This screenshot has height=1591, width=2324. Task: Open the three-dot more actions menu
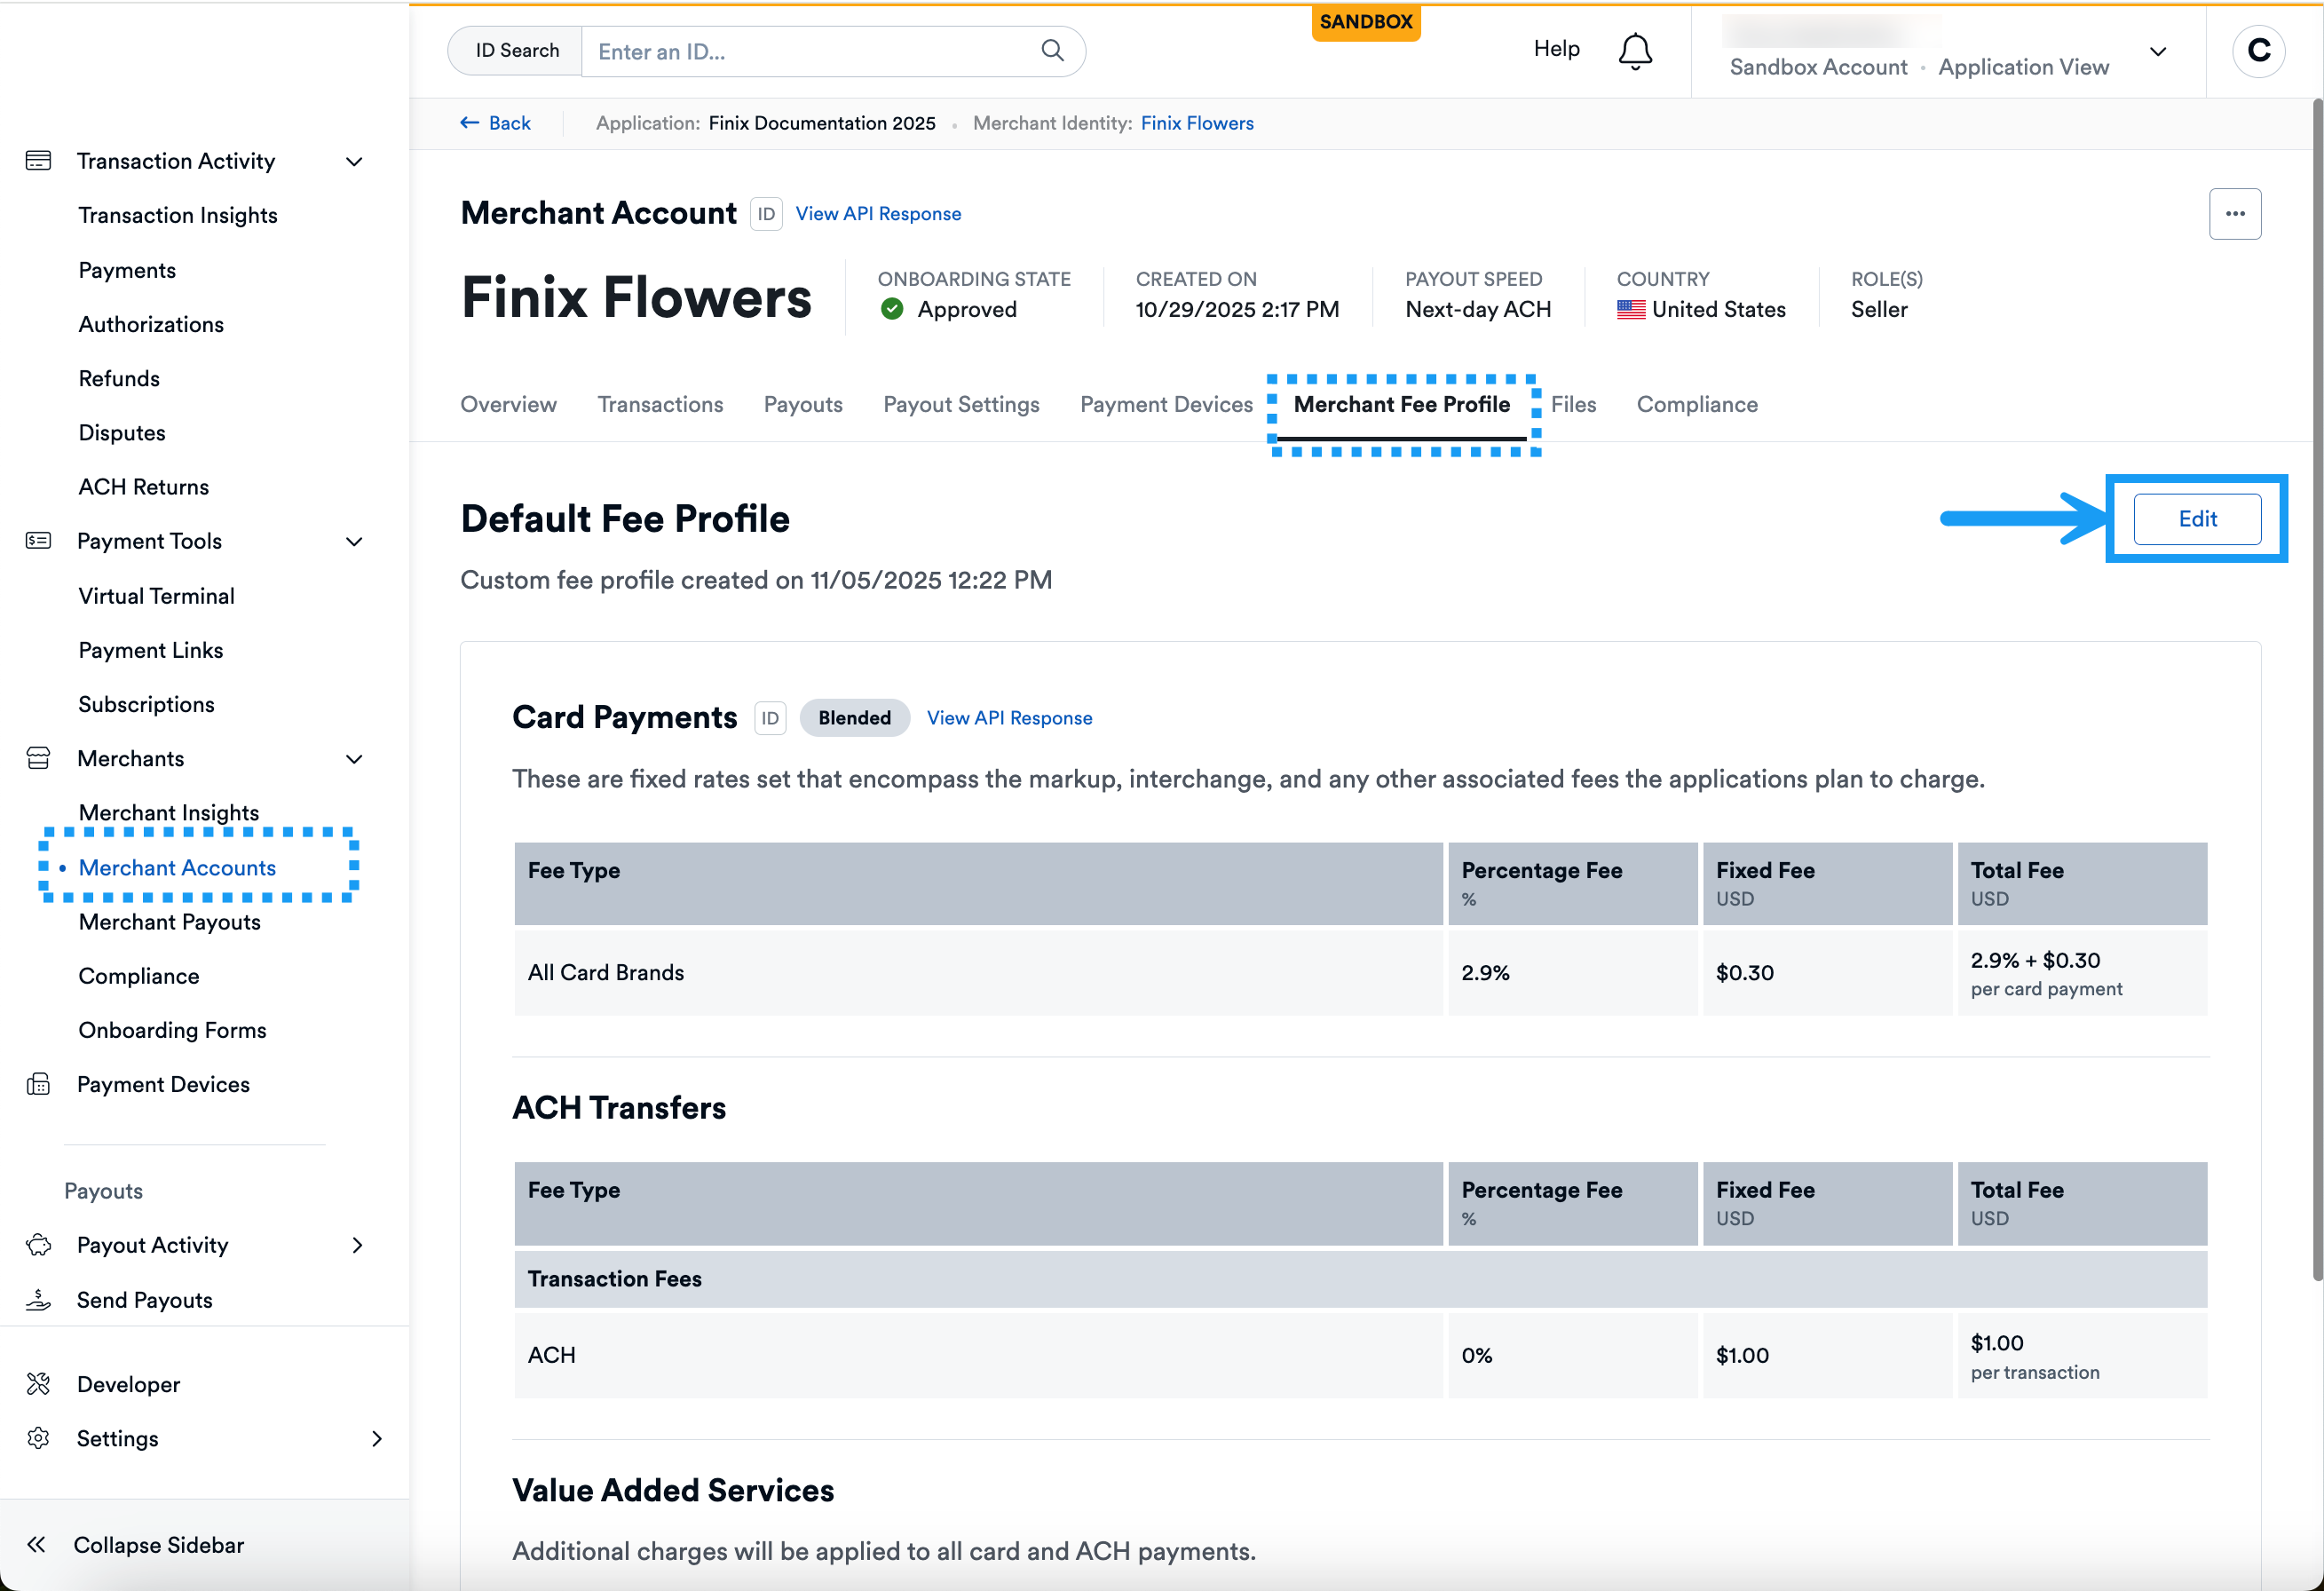pyautogui.click(x=2234, y=214)
